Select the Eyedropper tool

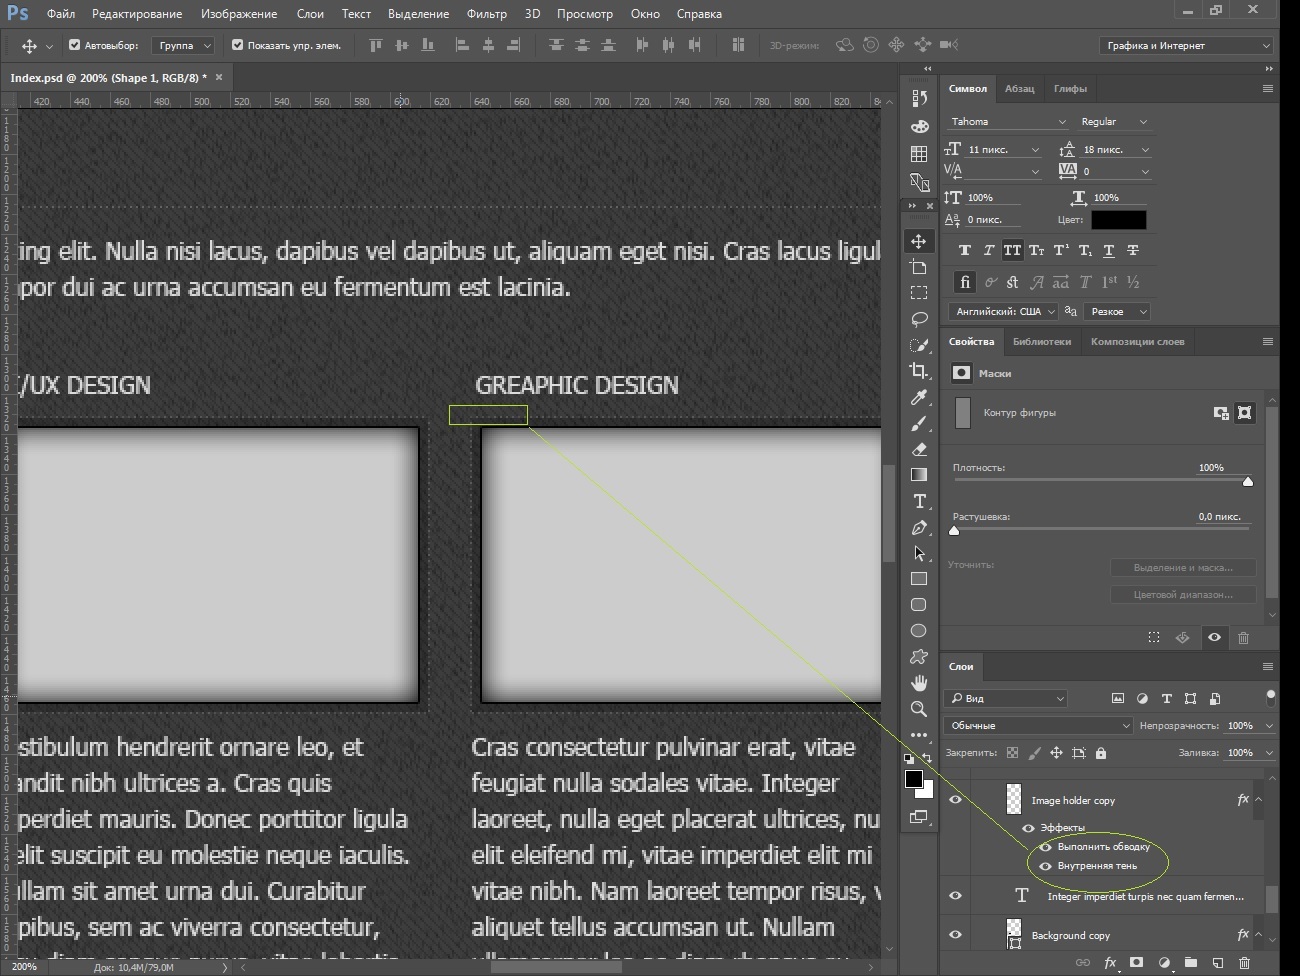(x=919, y=397)
